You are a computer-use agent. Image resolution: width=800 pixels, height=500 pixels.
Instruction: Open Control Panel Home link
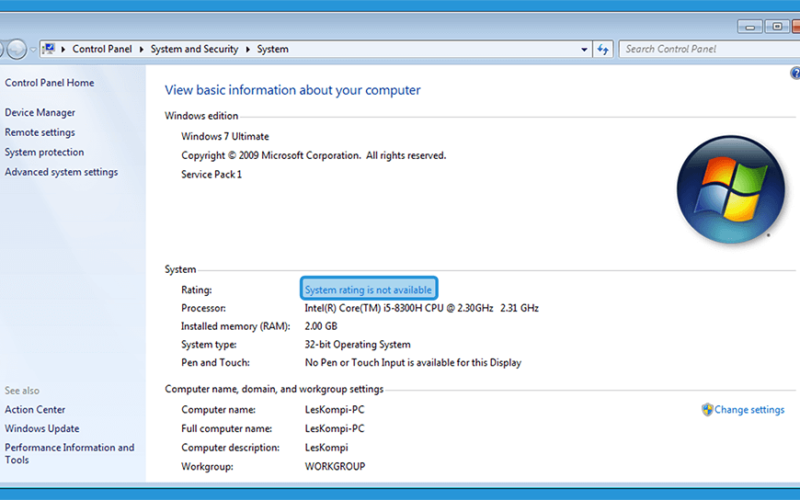click(49, 83)
